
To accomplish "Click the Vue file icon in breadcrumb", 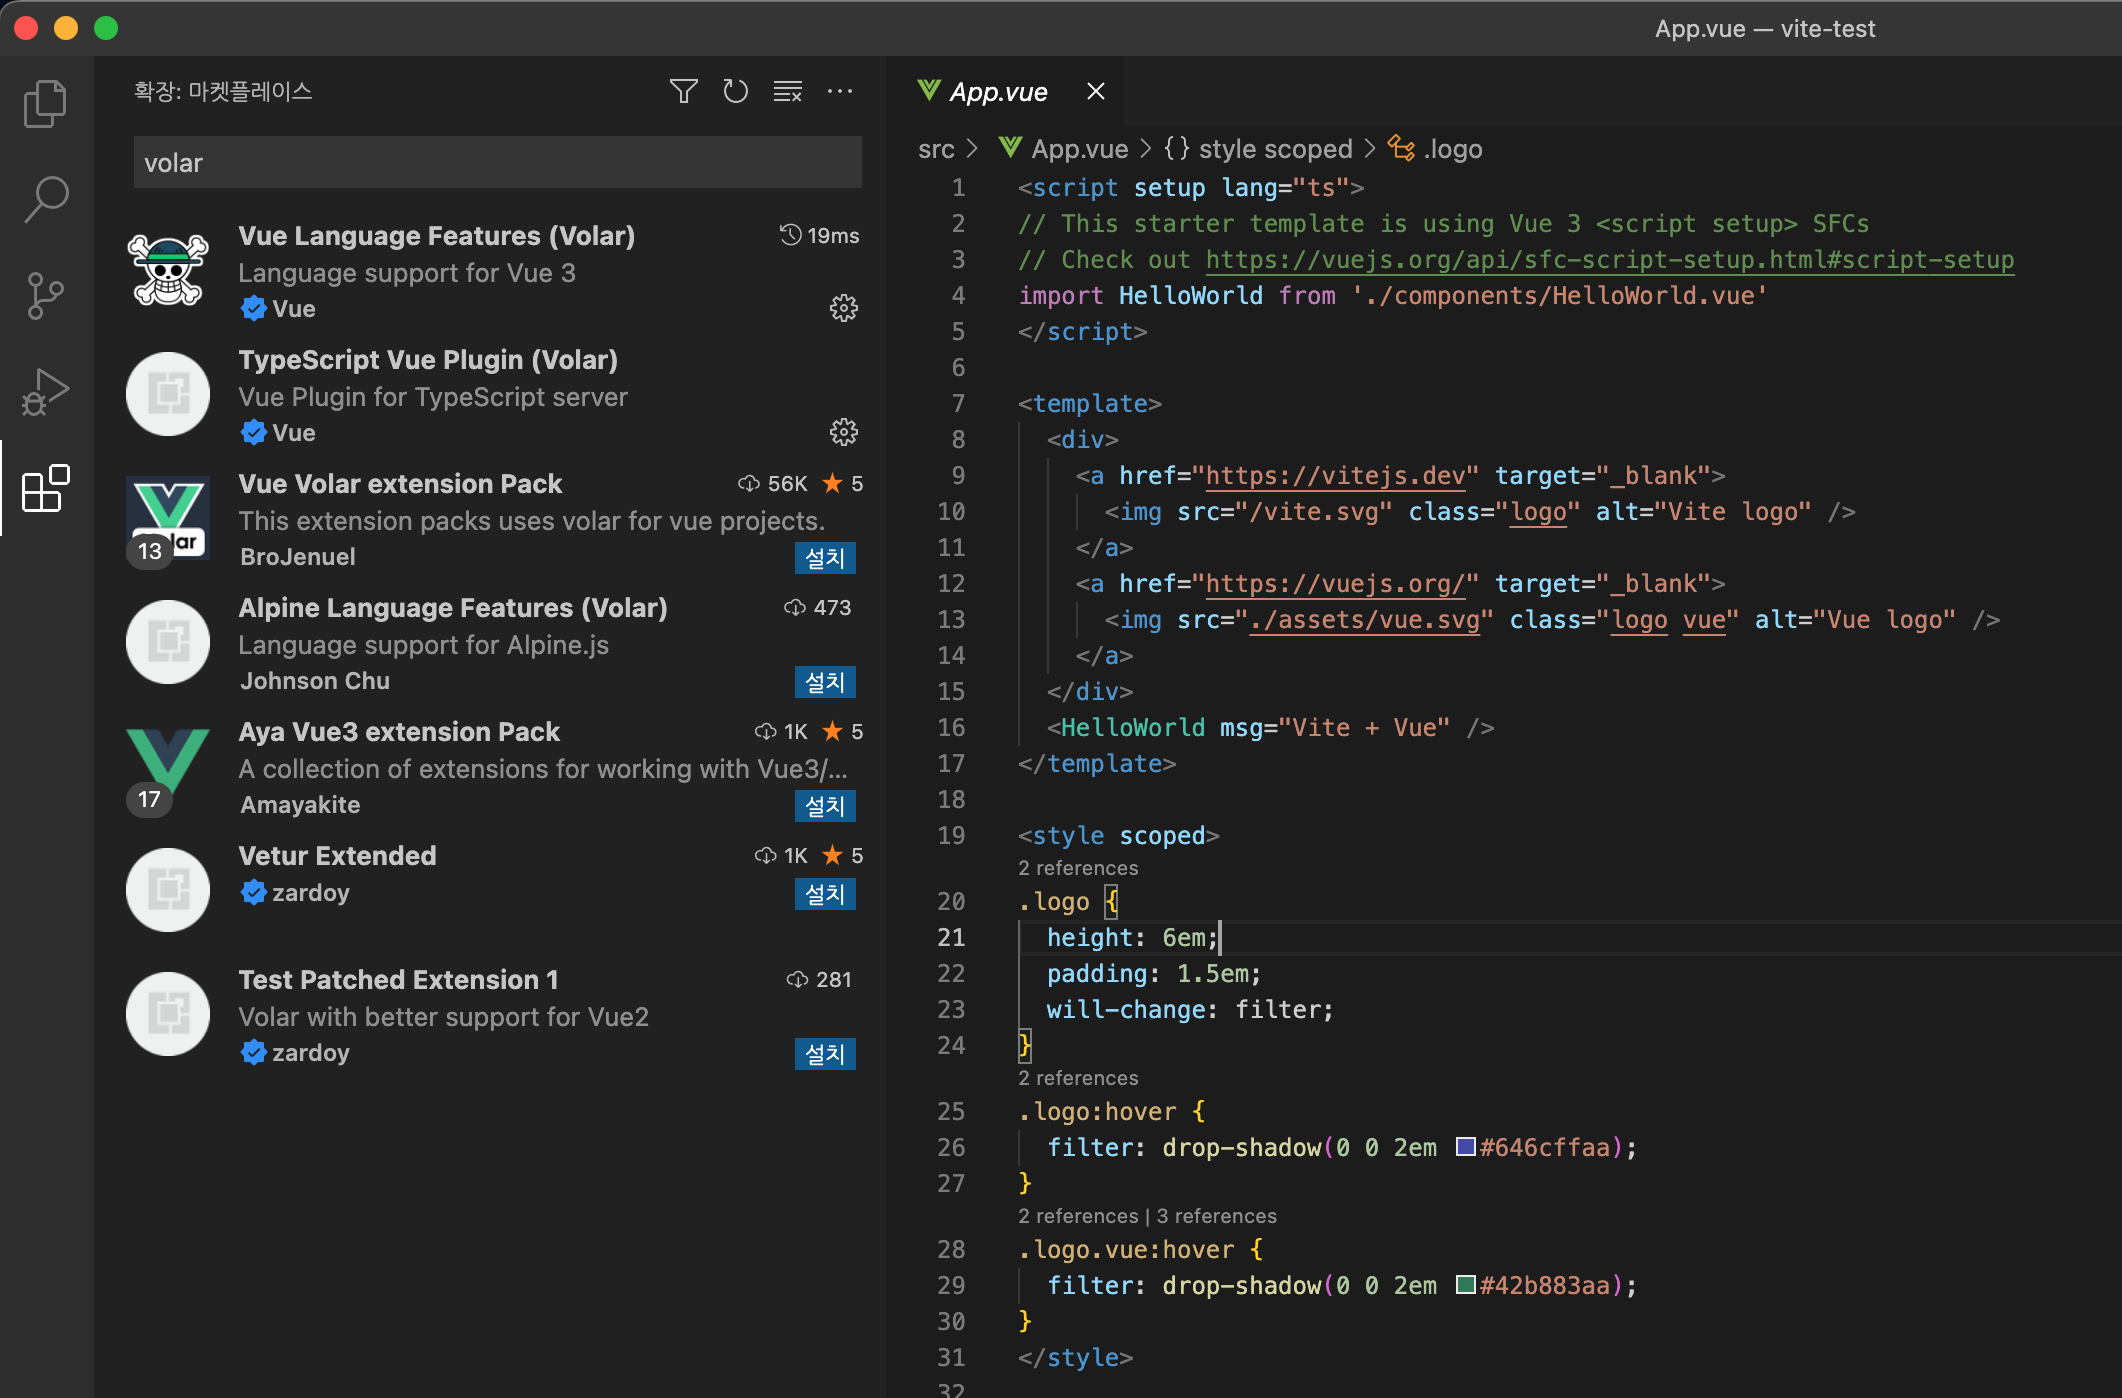I will click(1011, 148).
